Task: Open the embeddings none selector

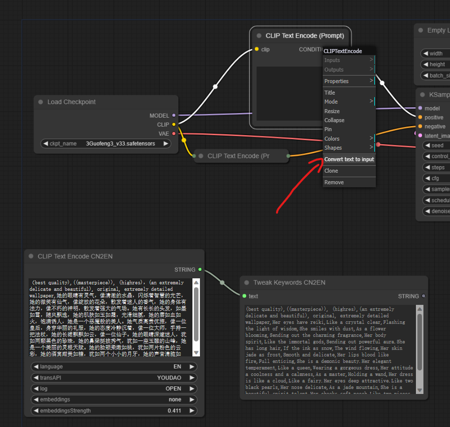Action: pyautogui.click(x=114, y=400)
